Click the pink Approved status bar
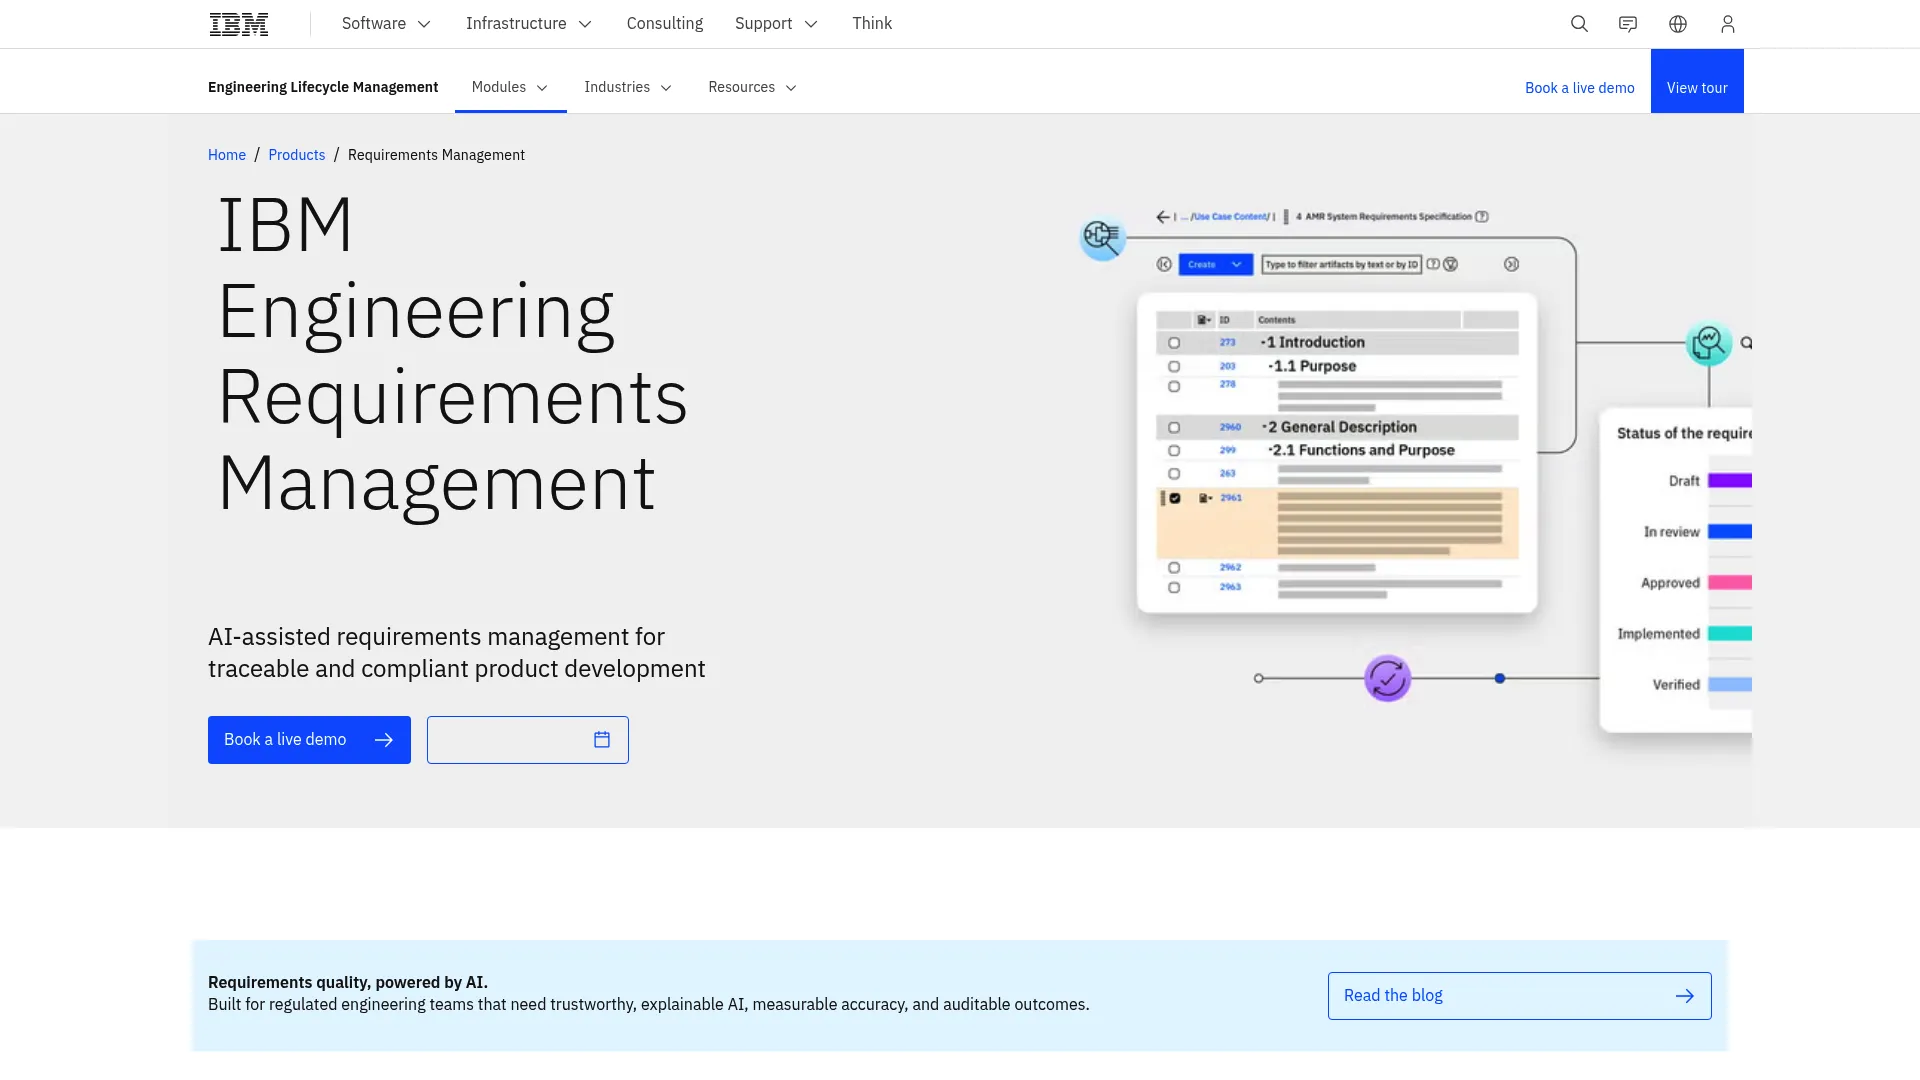This screenshot has width=1920, height=1080. [1730, 583]
